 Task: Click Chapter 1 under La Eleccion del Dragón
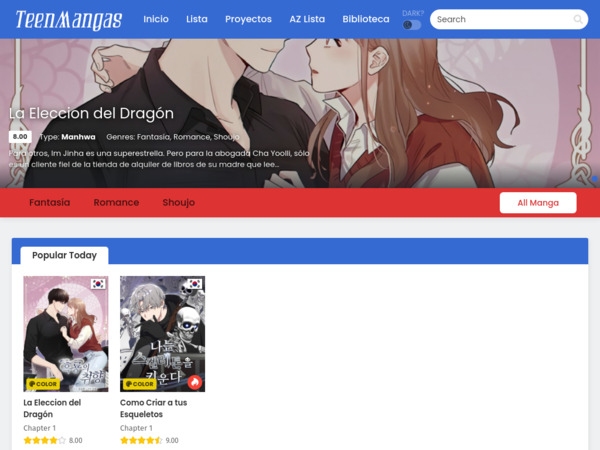click(39, 428)
